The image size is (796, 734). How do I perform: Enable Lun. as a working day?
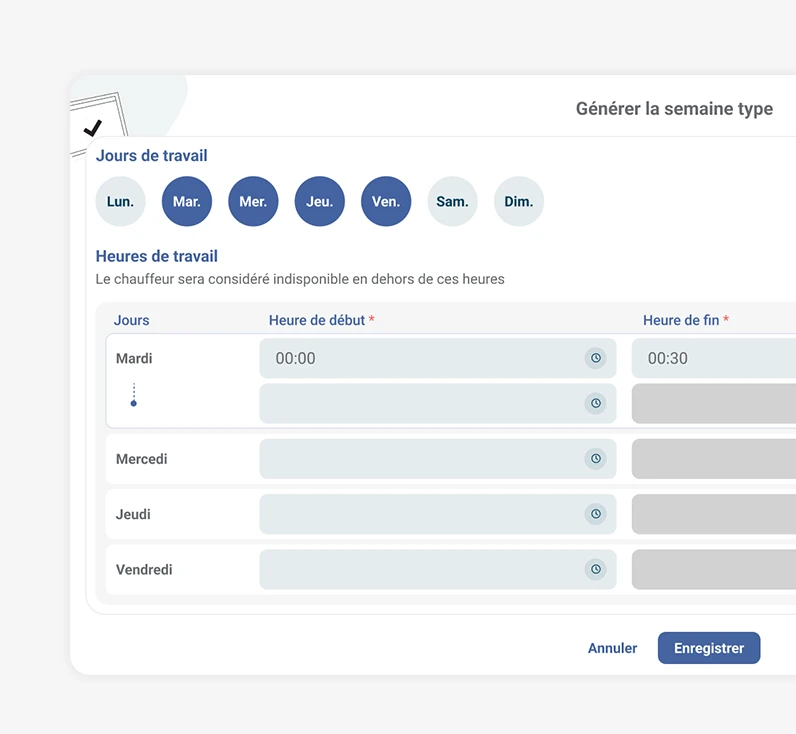click(121, 202)
